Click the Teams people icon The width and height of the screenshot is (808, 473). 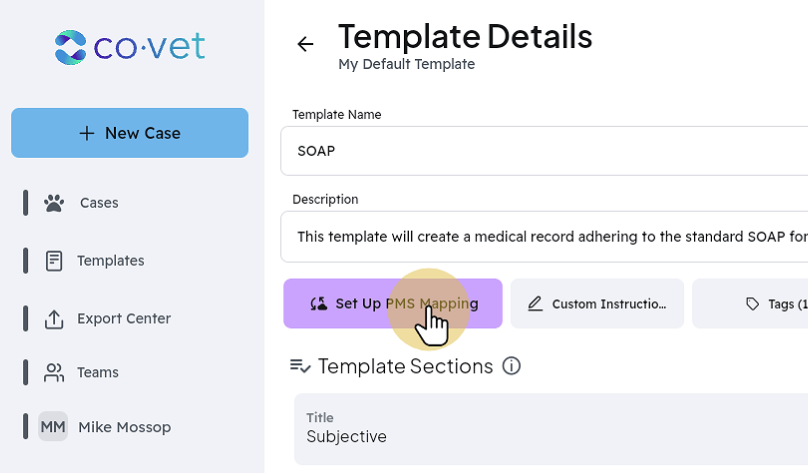click(54, 373)
